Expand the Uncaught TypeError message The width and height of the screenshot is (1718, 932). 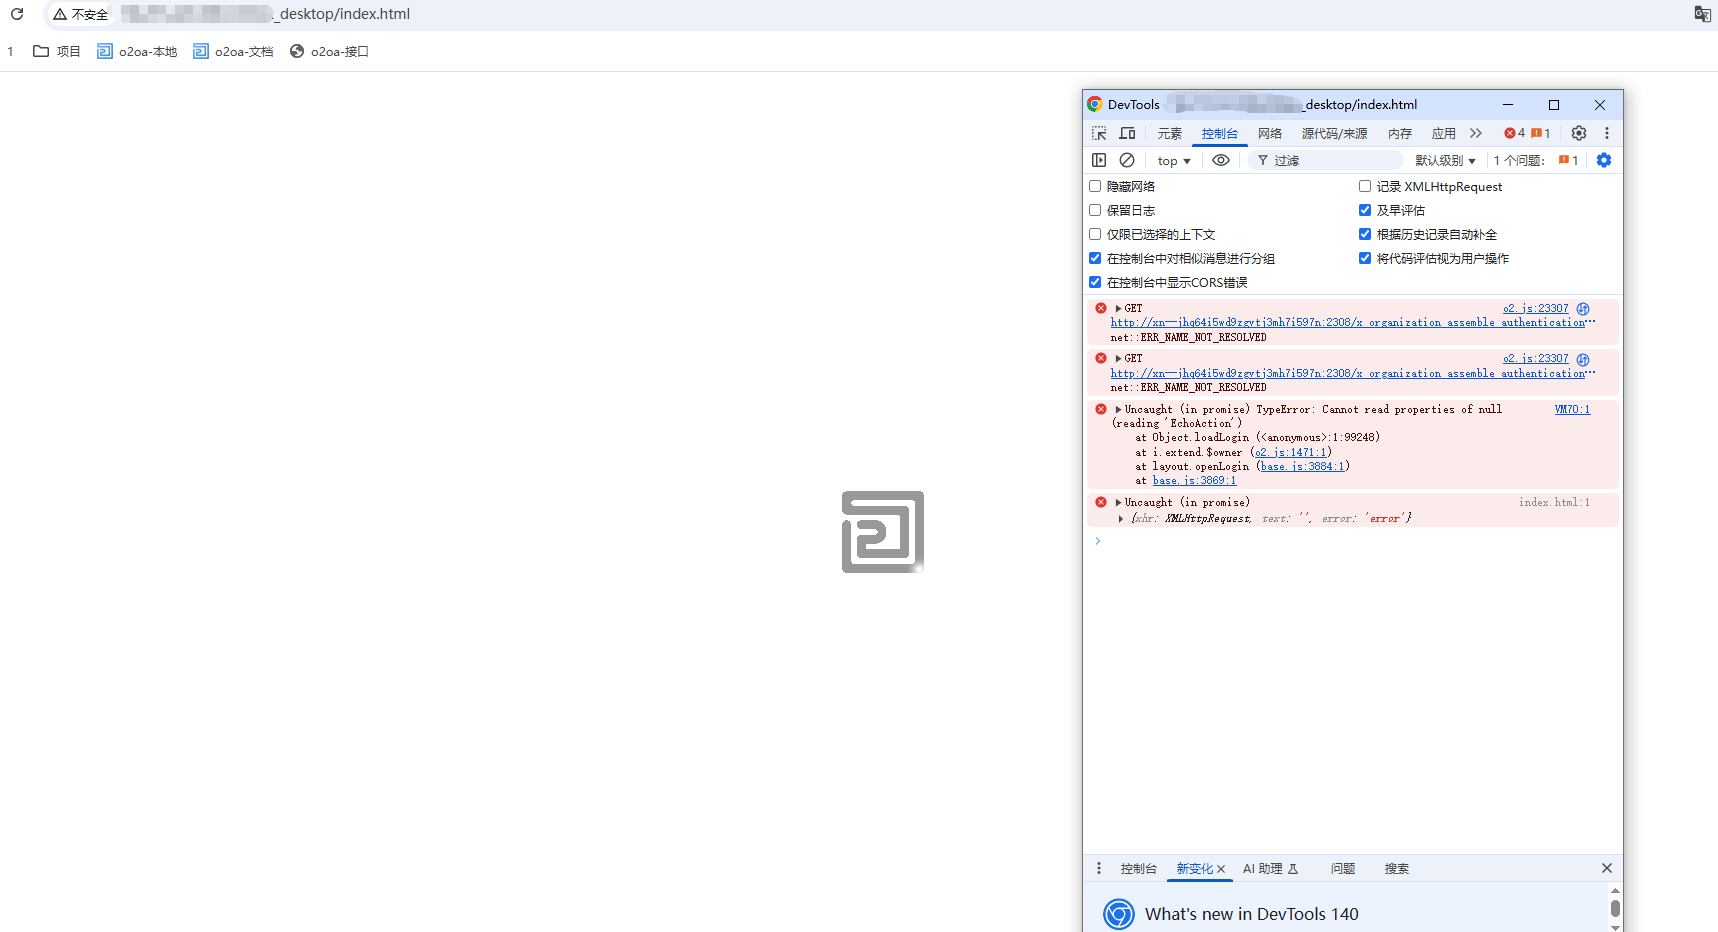click(1118, 409)
